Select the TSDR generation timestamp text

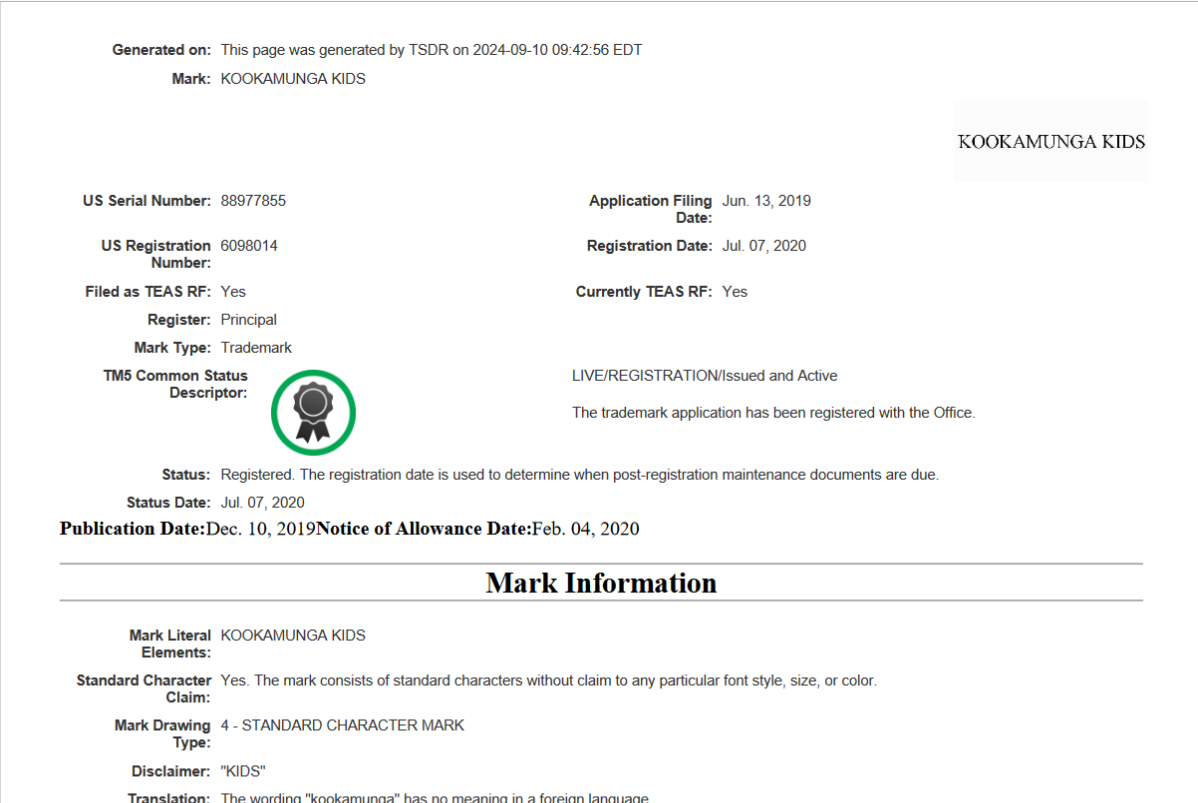pyautogui.click(x=431, y=50)
